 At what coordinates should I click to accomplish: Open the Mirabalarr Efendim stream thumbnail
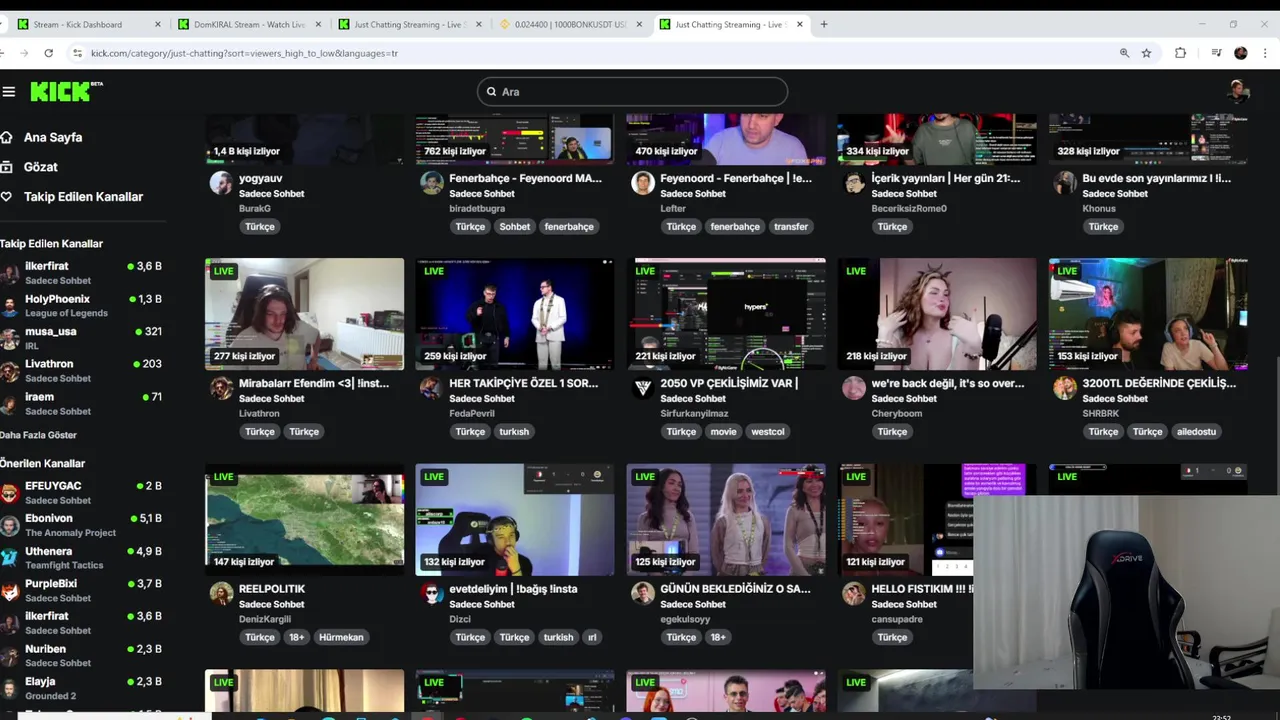304,314
